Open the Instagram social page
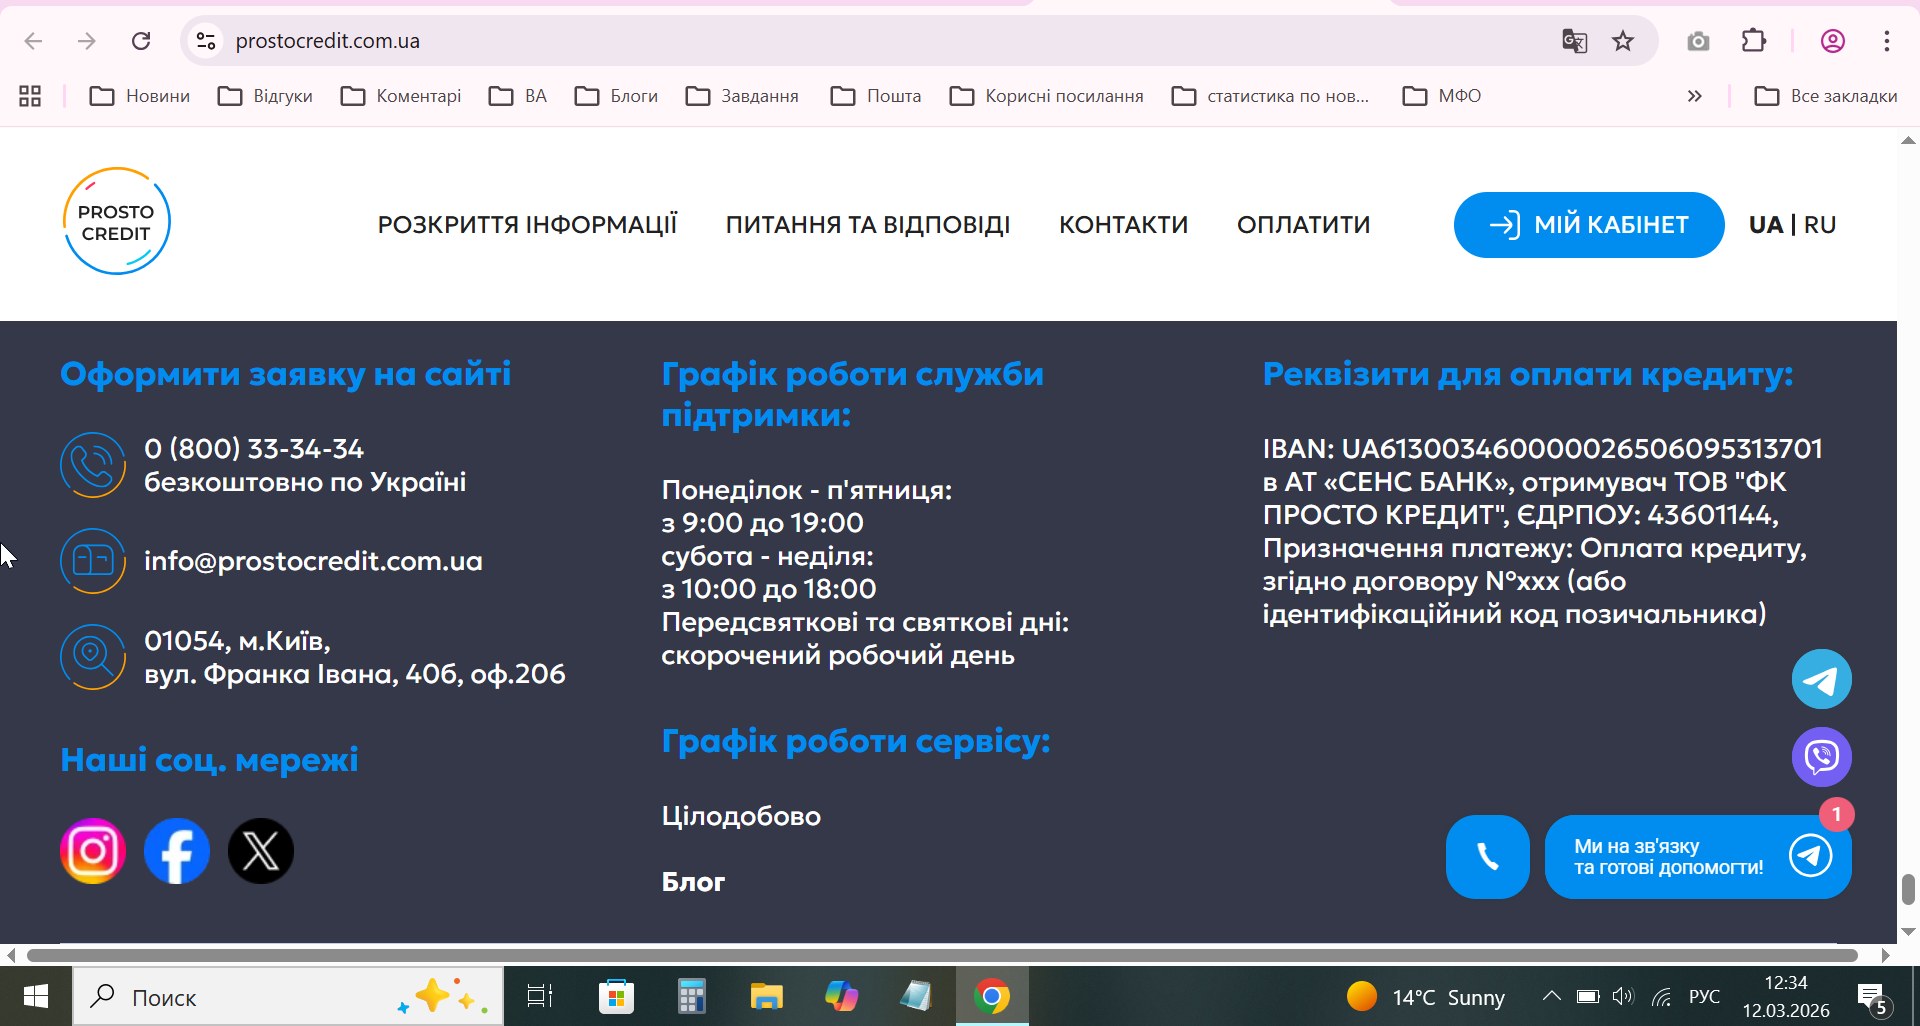This screenshot has height=1026, width=1920. point(93,851)
